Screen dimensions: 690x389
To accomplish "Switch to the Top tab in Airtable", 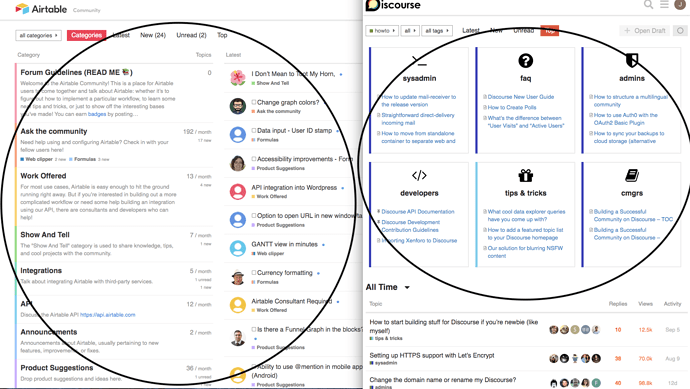I will (x=222, y=35).
